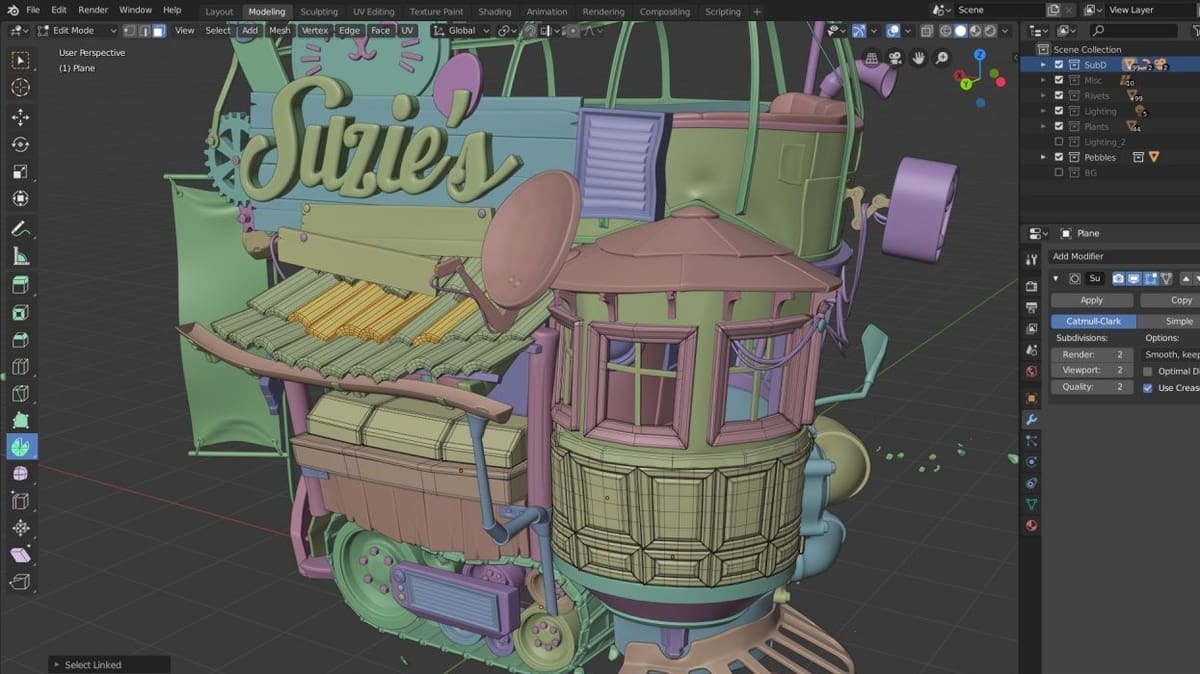1200x674 pixels.
Task: Switch to face select mode
Action: point(158,30)
